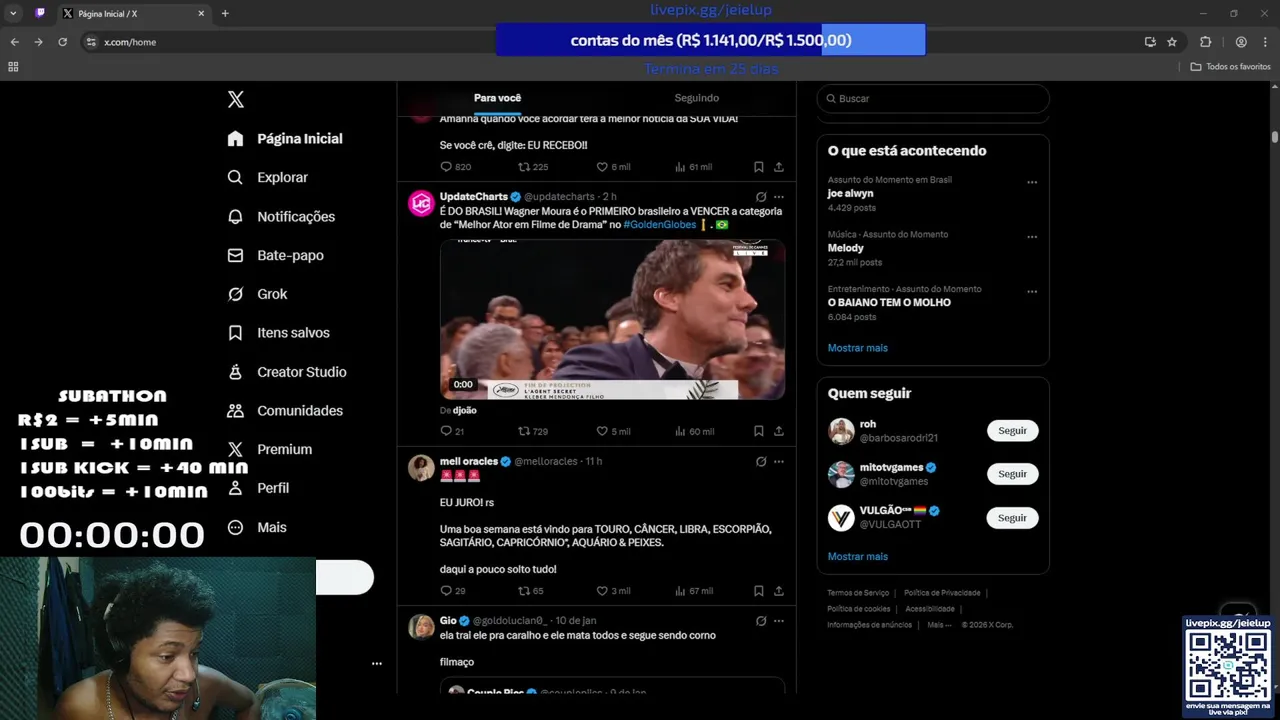Open more options for Melody trend

1032,238
